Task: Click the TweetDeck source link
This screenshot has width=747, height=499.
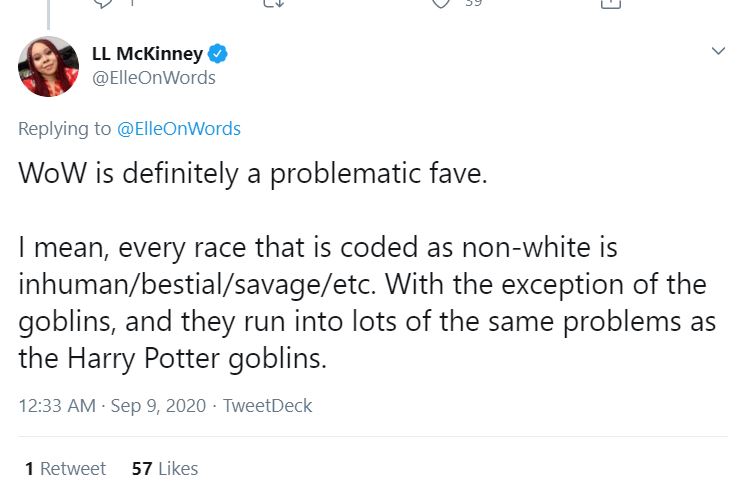Action: coord(267,405)
